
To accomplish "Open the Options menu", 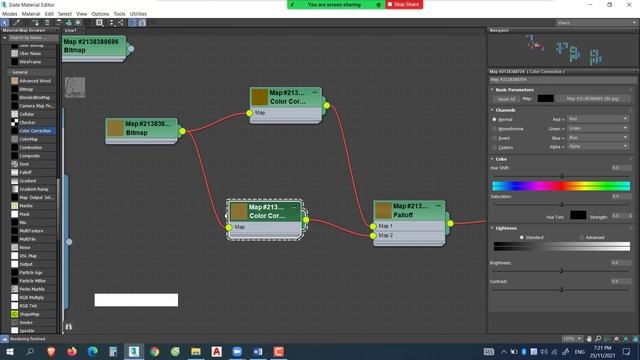I will 100,14.
